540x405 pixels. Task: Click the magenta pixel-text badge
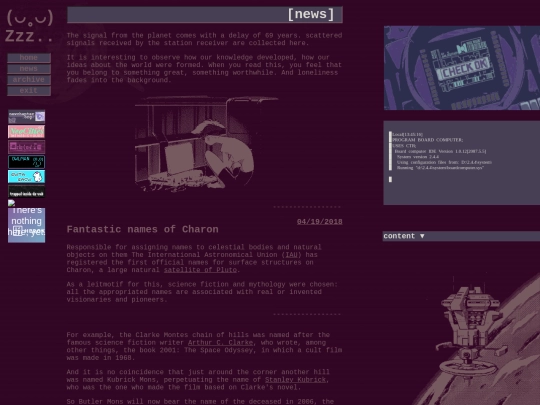tap(27, 147)
